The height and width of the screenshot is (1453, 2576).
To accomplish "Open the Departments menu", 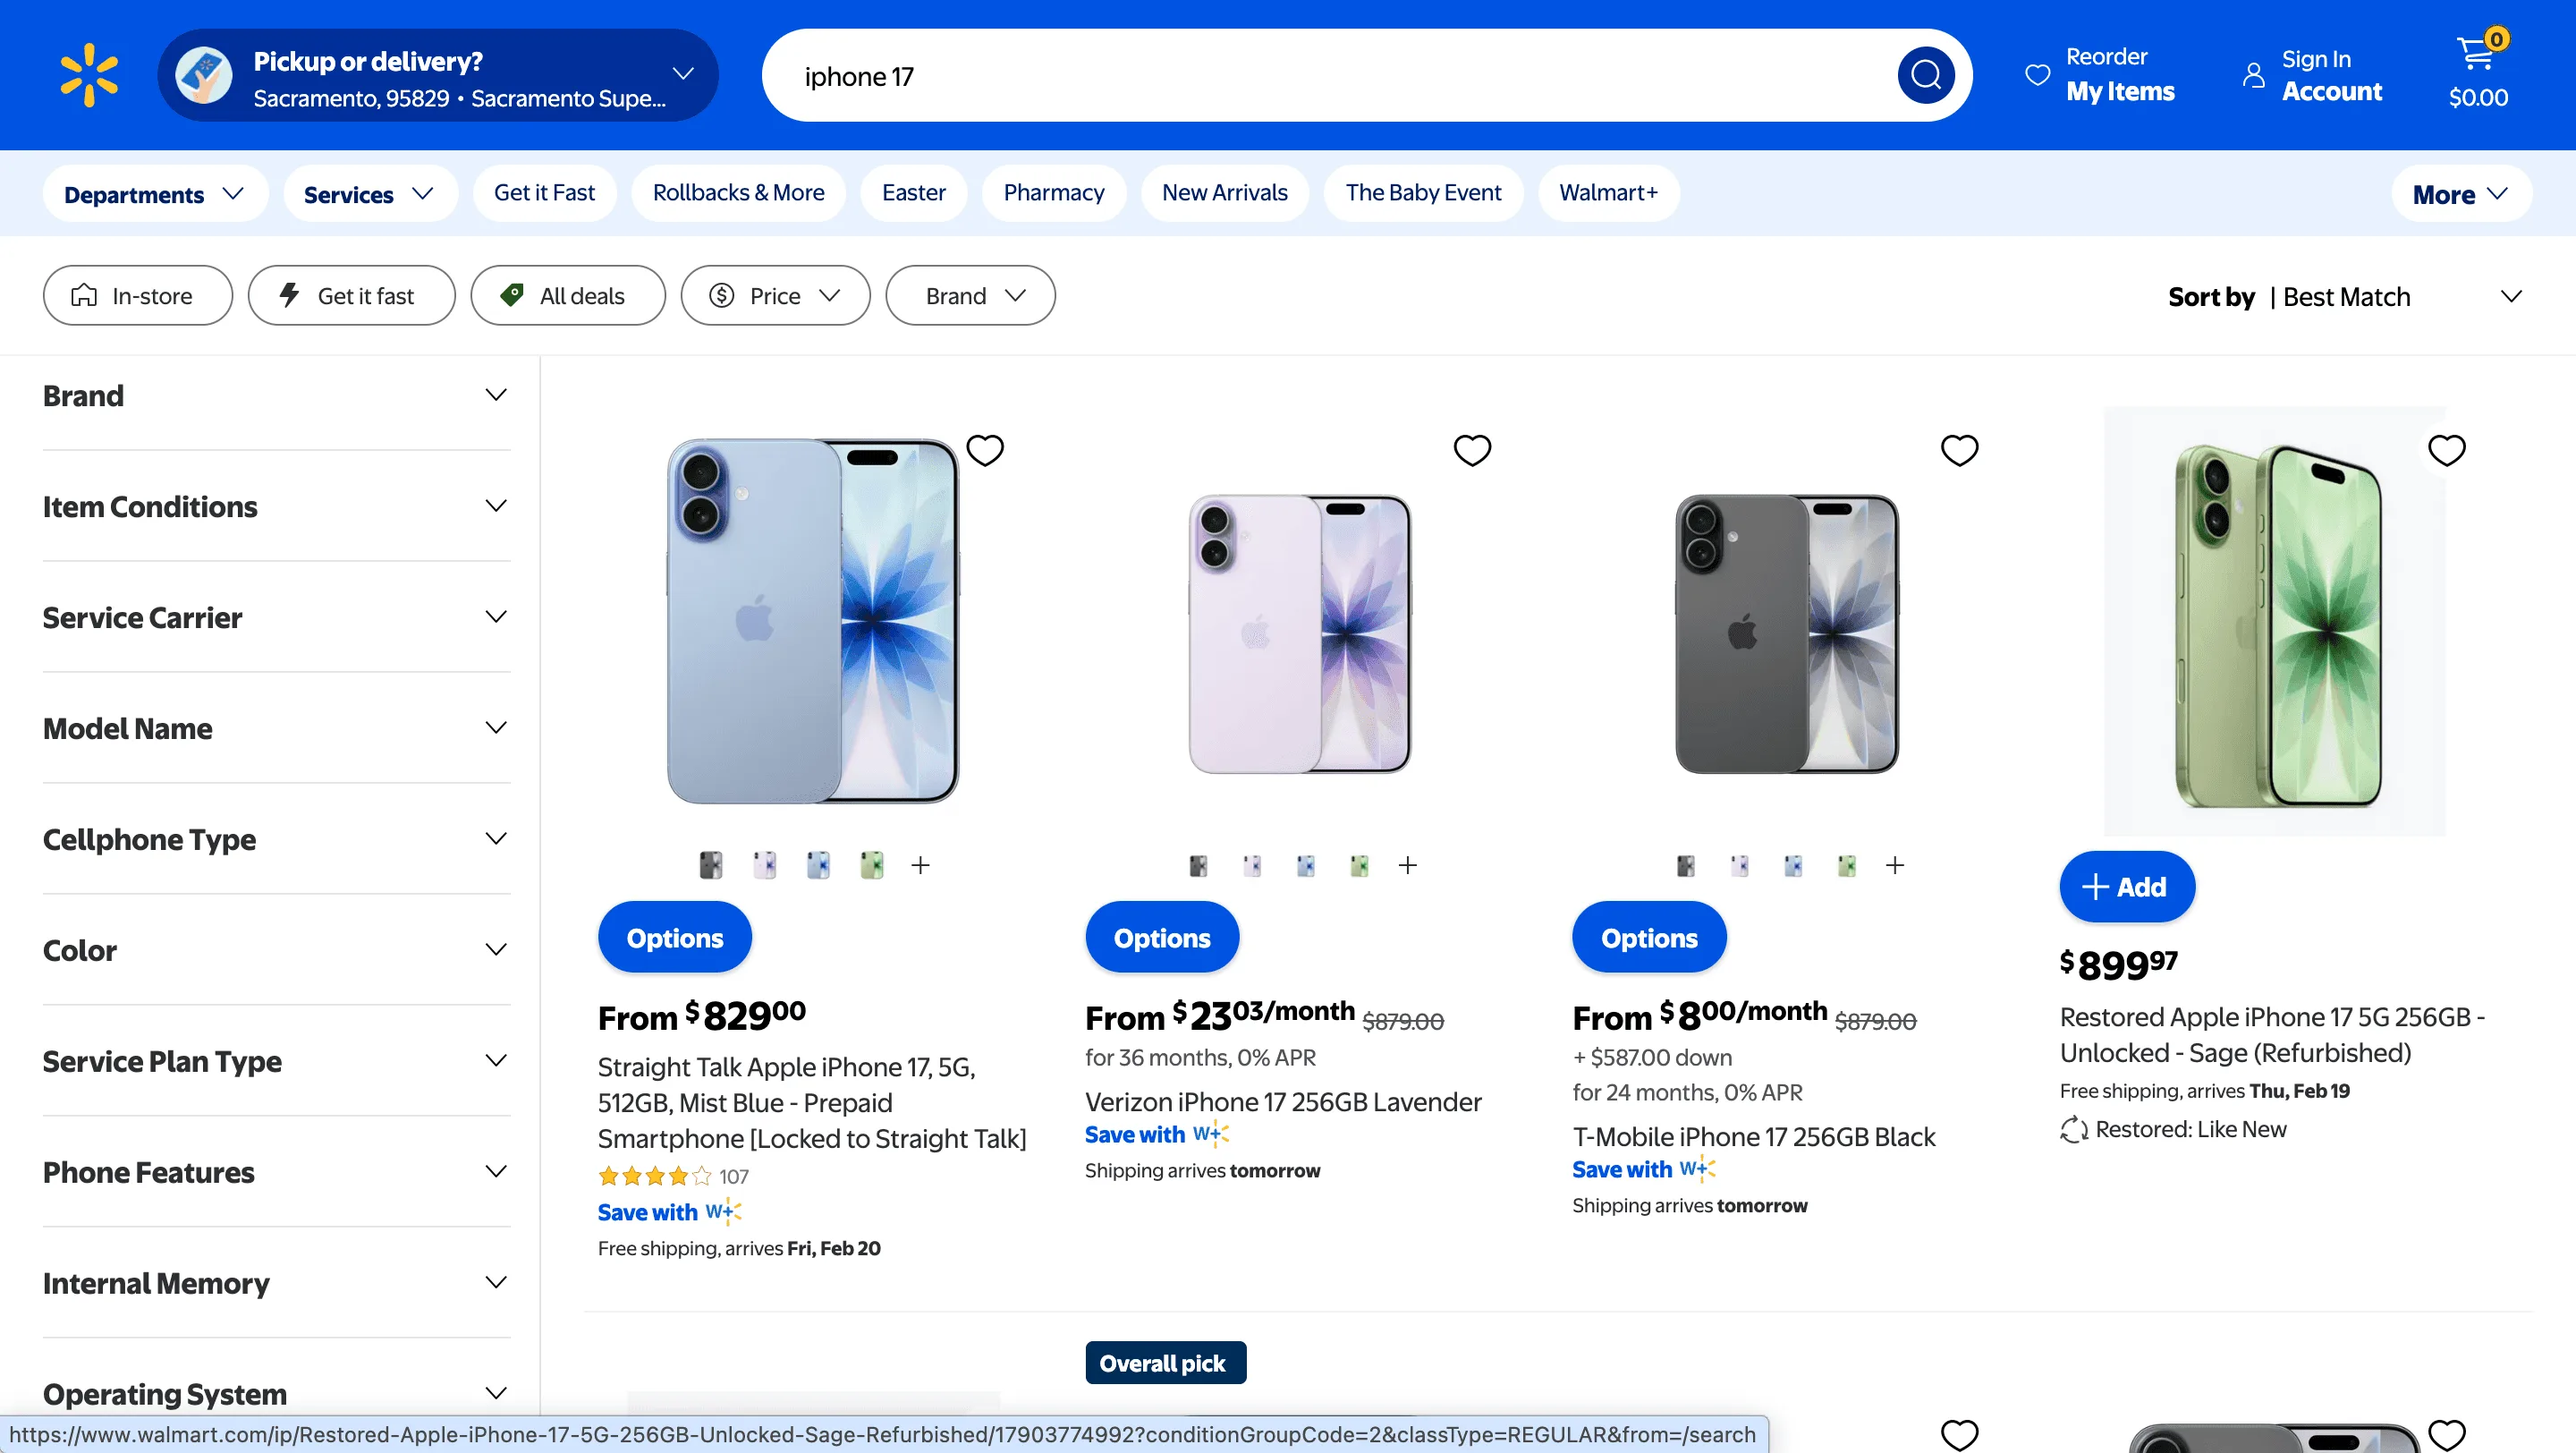I will point(154,192).
